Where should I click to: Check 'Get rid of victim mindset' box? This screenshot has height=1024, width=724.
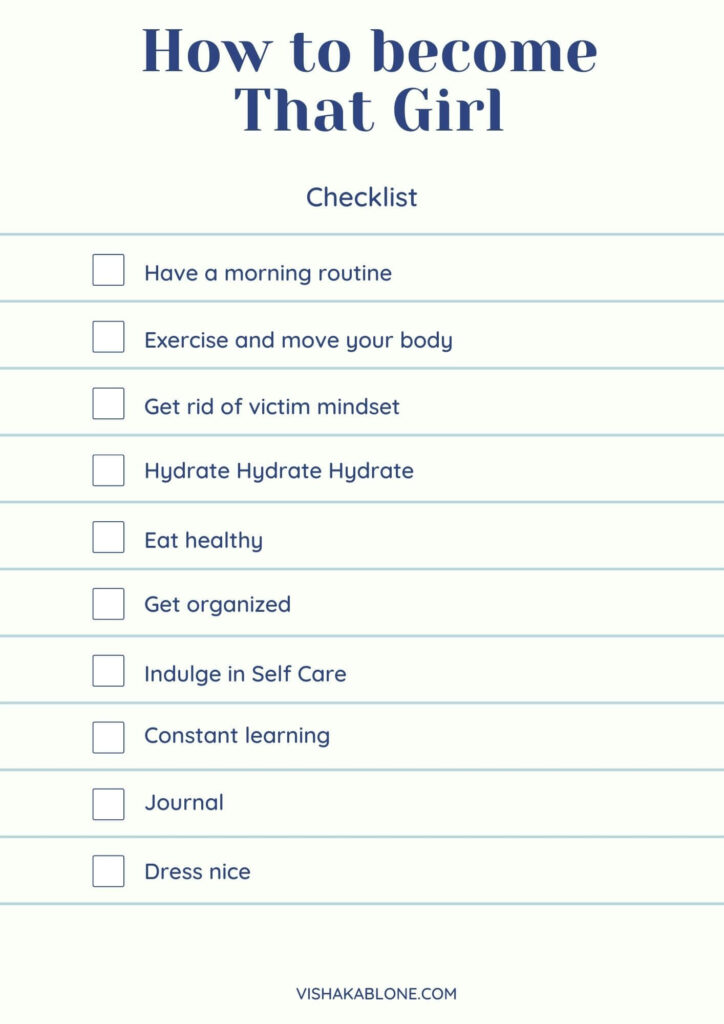[x=108, y=404]
